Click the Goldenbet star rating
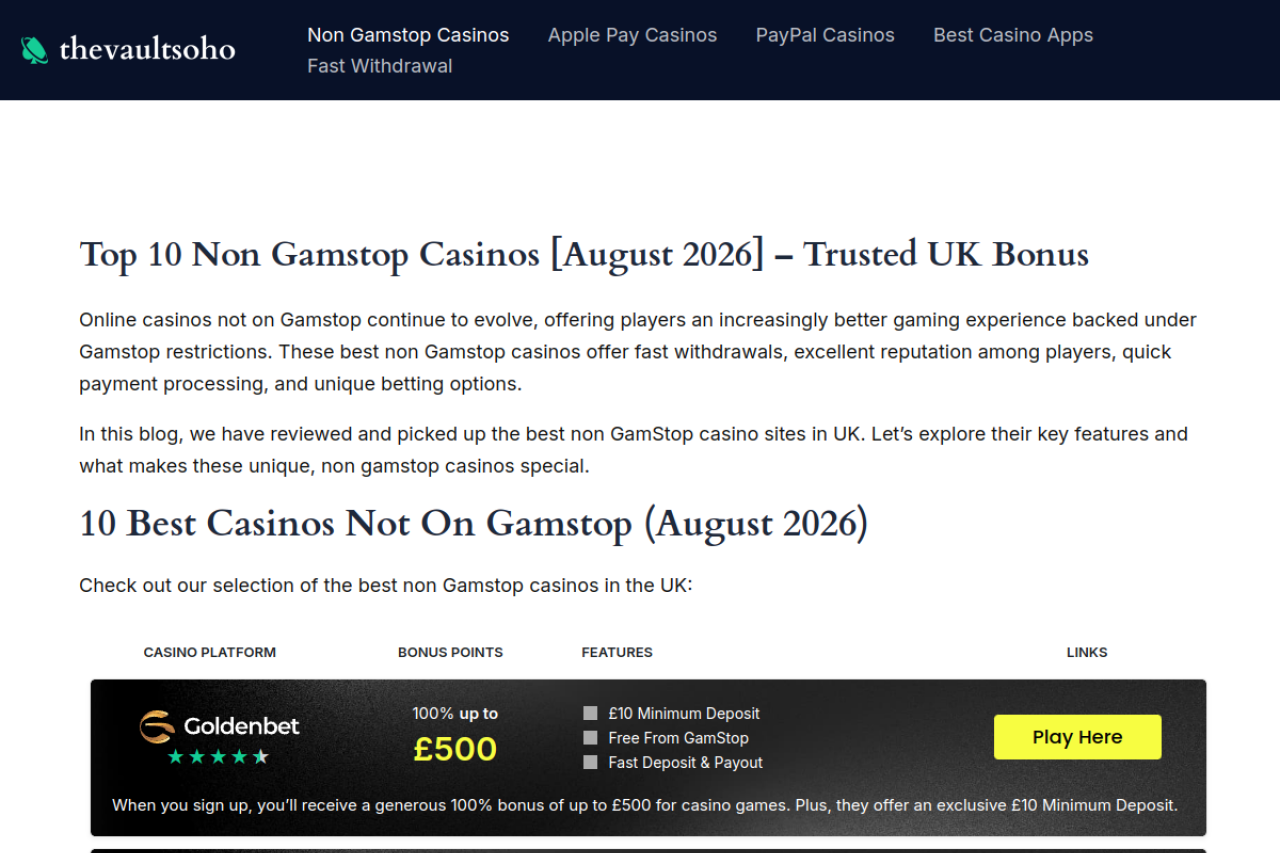Viewport: 1280px width, 853px height. point(218,757)
